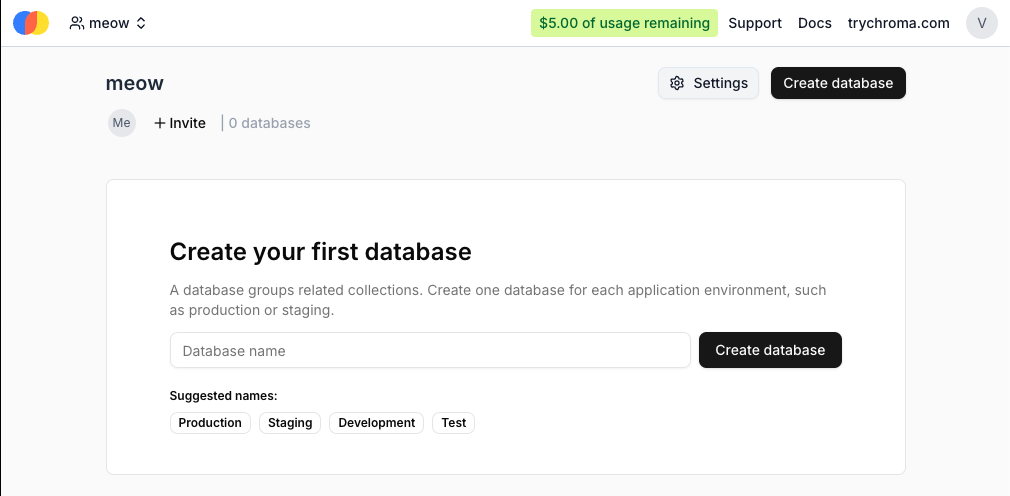Open Settings via the gear icon button
This screenshot has width=1010, height=496.
708,83
